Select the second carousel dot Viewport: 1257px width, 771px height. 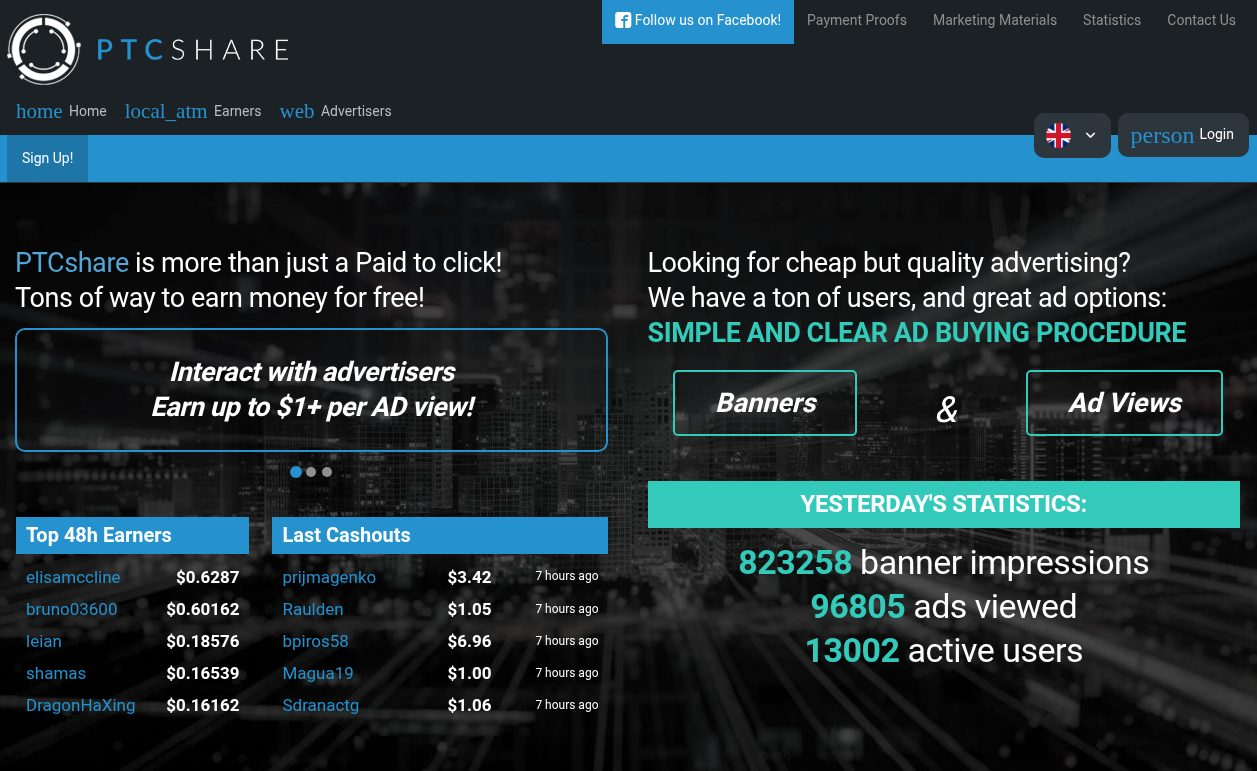point(311,472)
